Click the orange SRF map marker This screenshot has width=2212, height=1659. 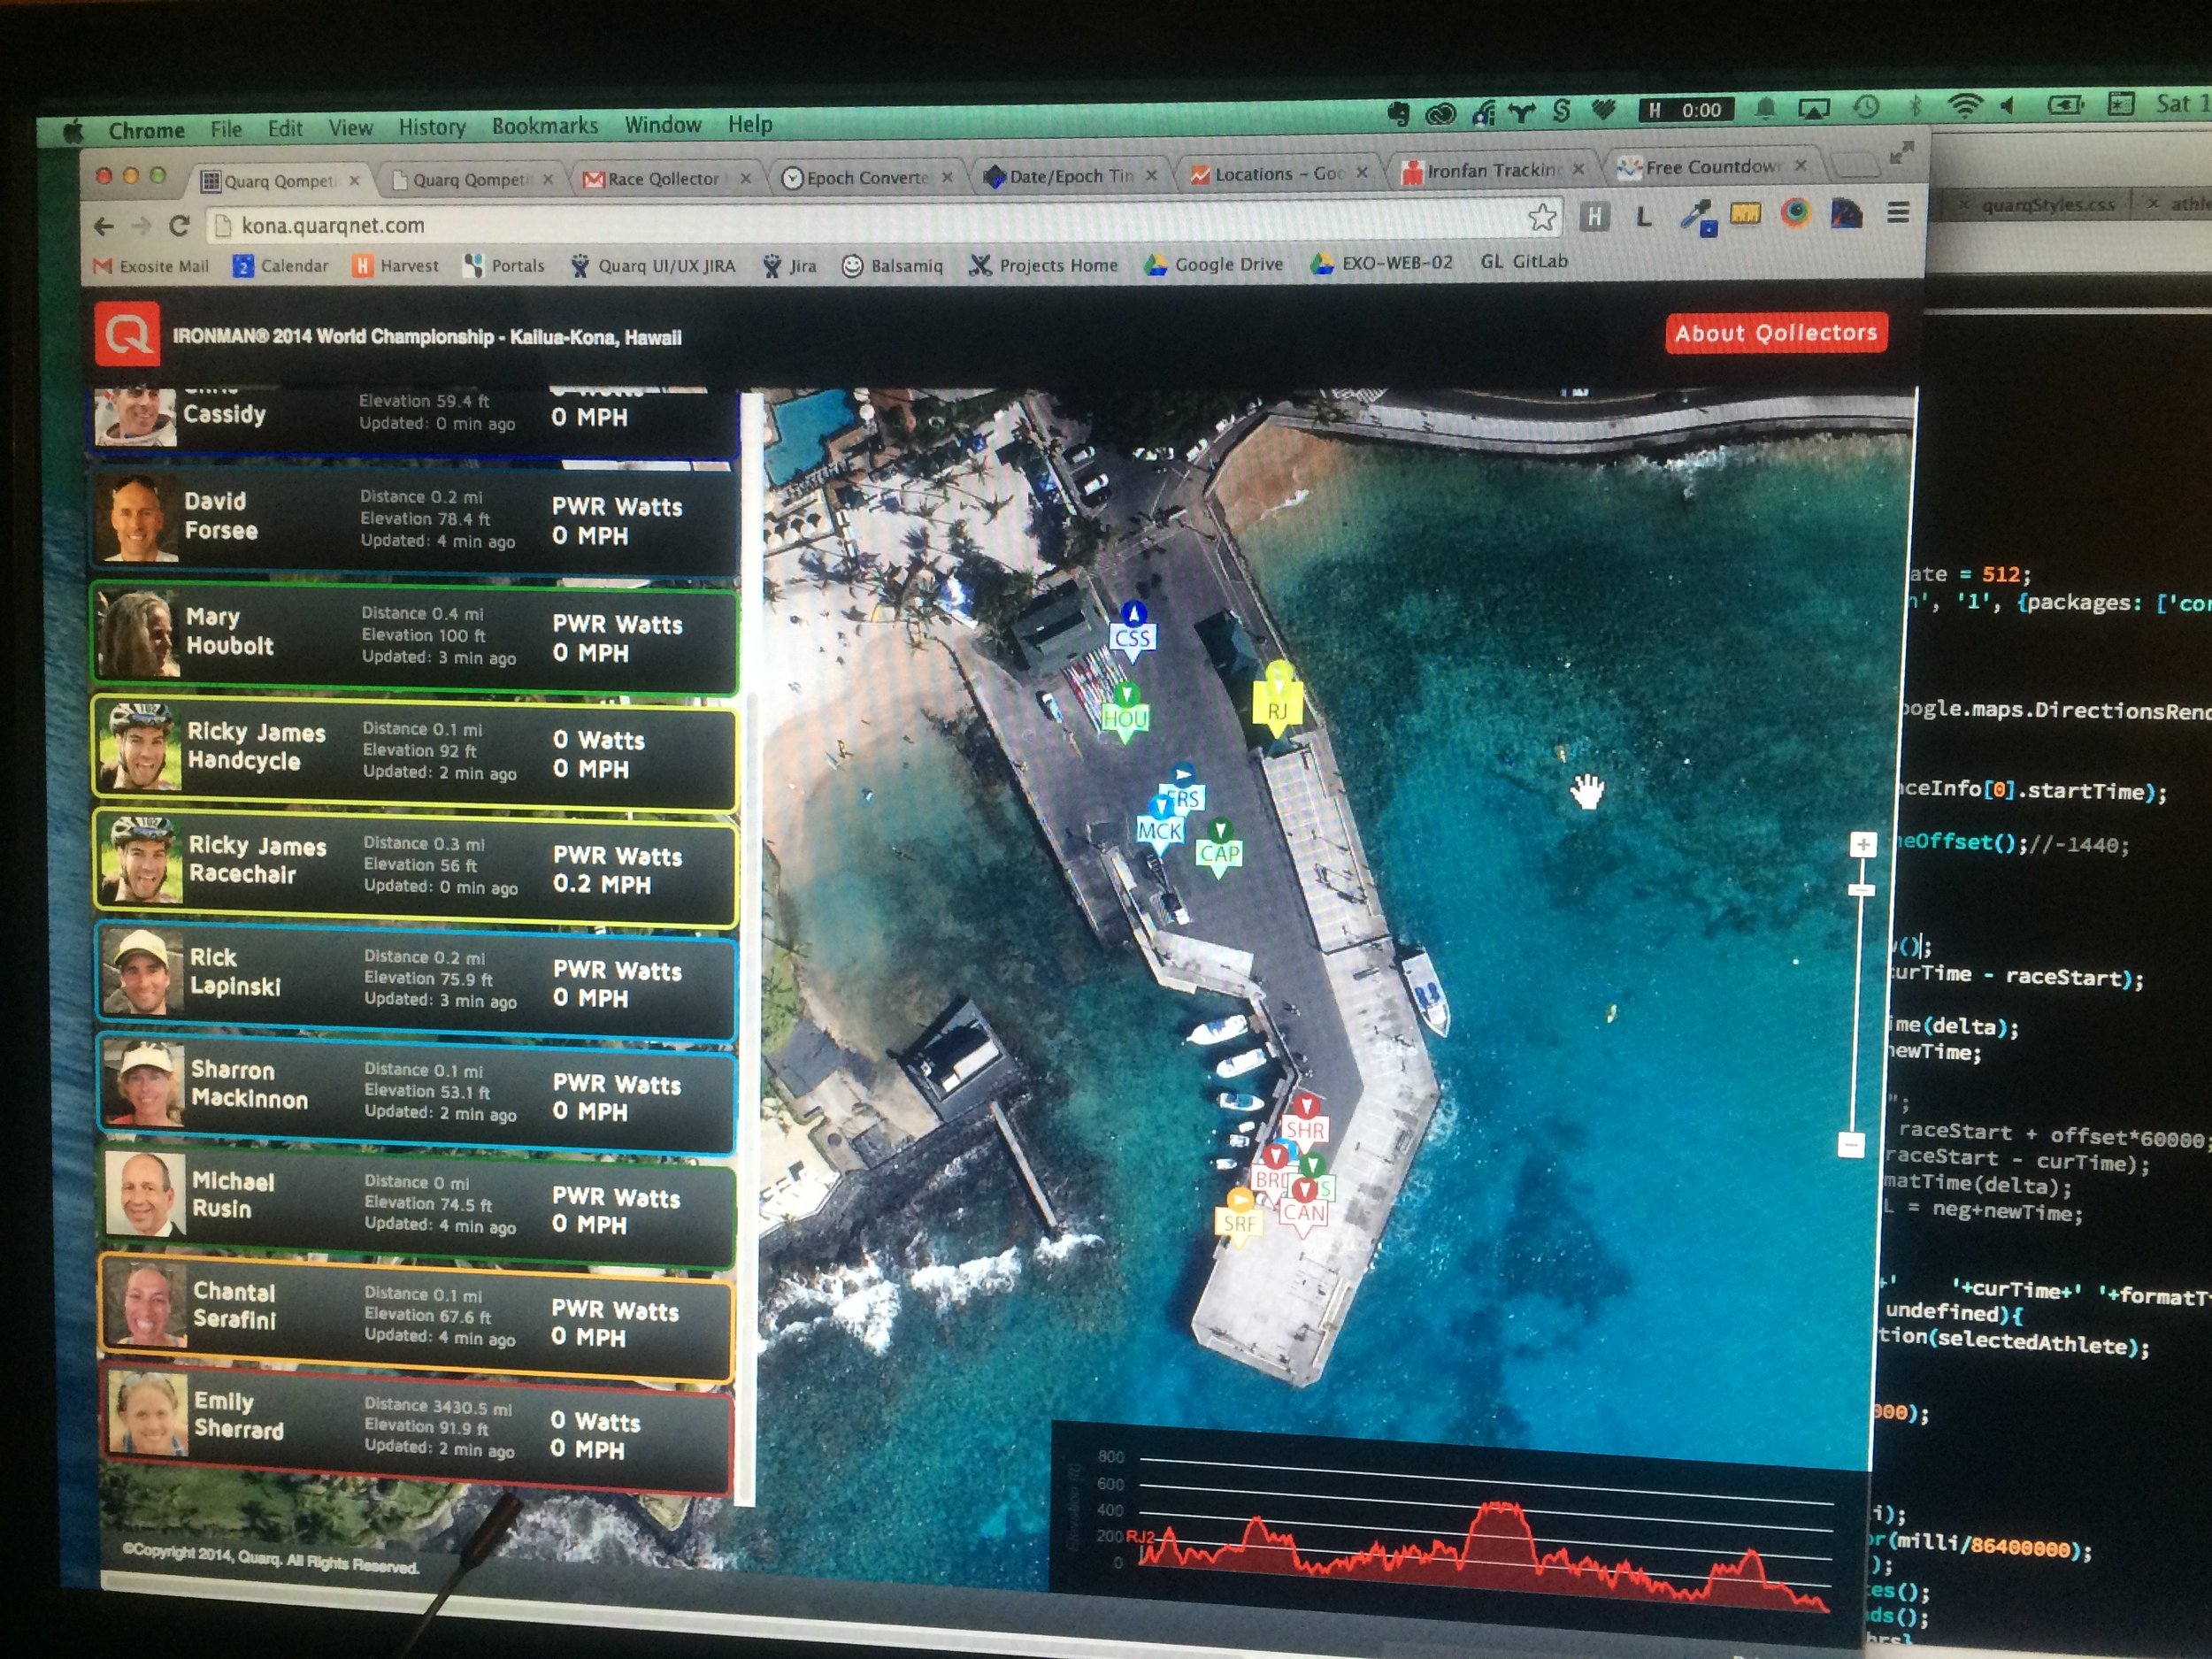[x=1238, y=1222]
